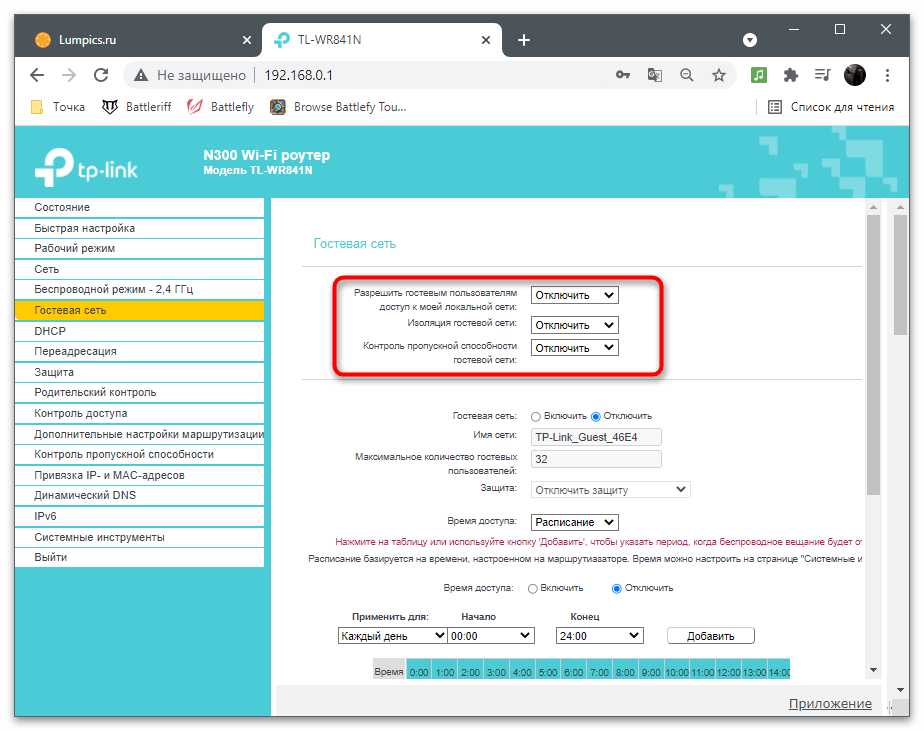Screen dimensions: 924x731
Task: Open the Приложение link
Action: pos(829,704)
